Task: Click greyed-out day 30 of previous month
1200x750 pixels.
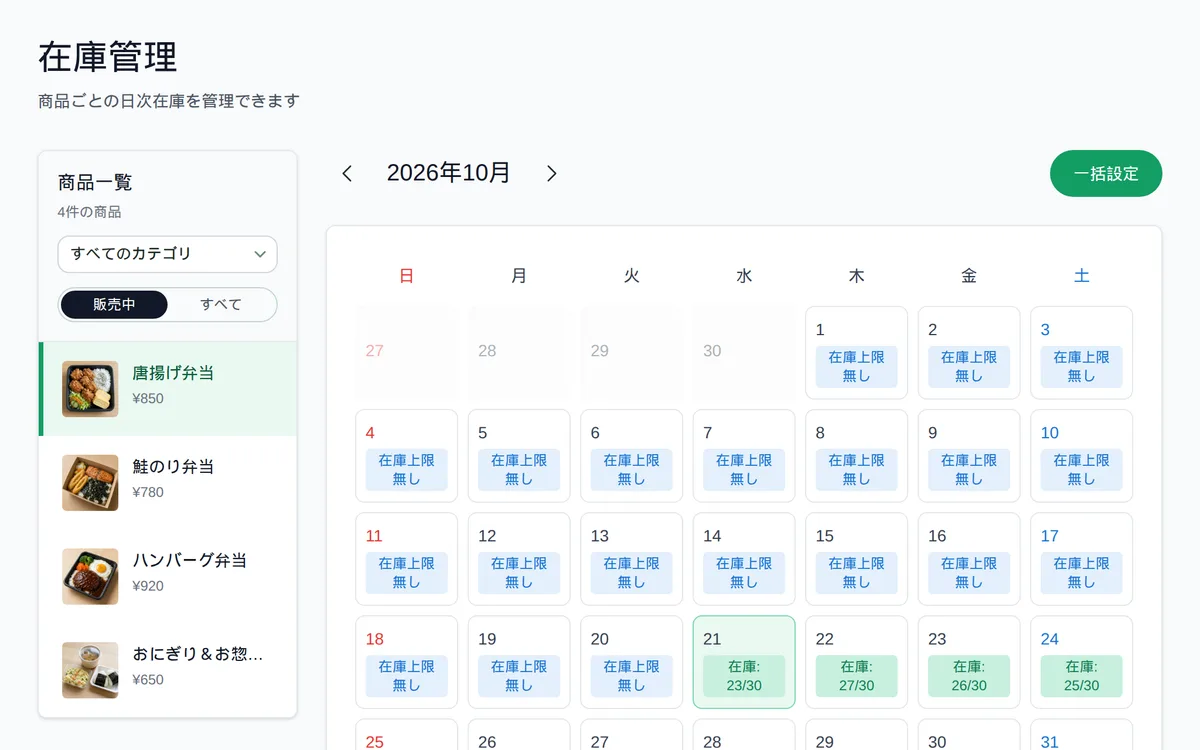Action: [x=744, y=353]
